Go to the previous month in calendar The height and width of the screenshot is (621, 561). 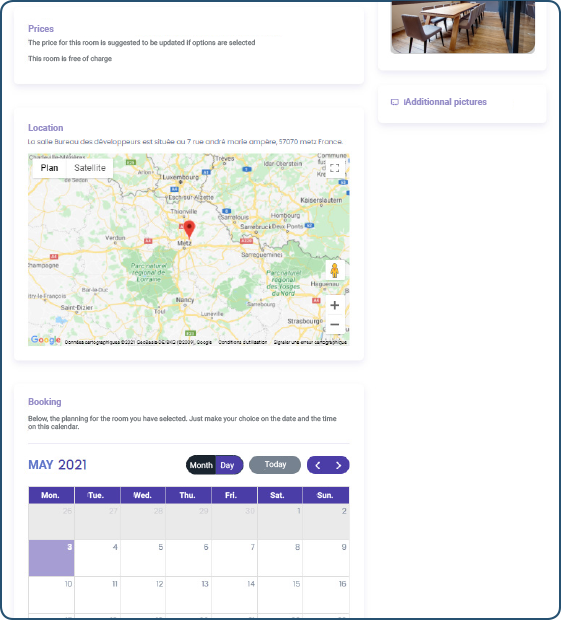pyautogui.click(x=318, y=465)
